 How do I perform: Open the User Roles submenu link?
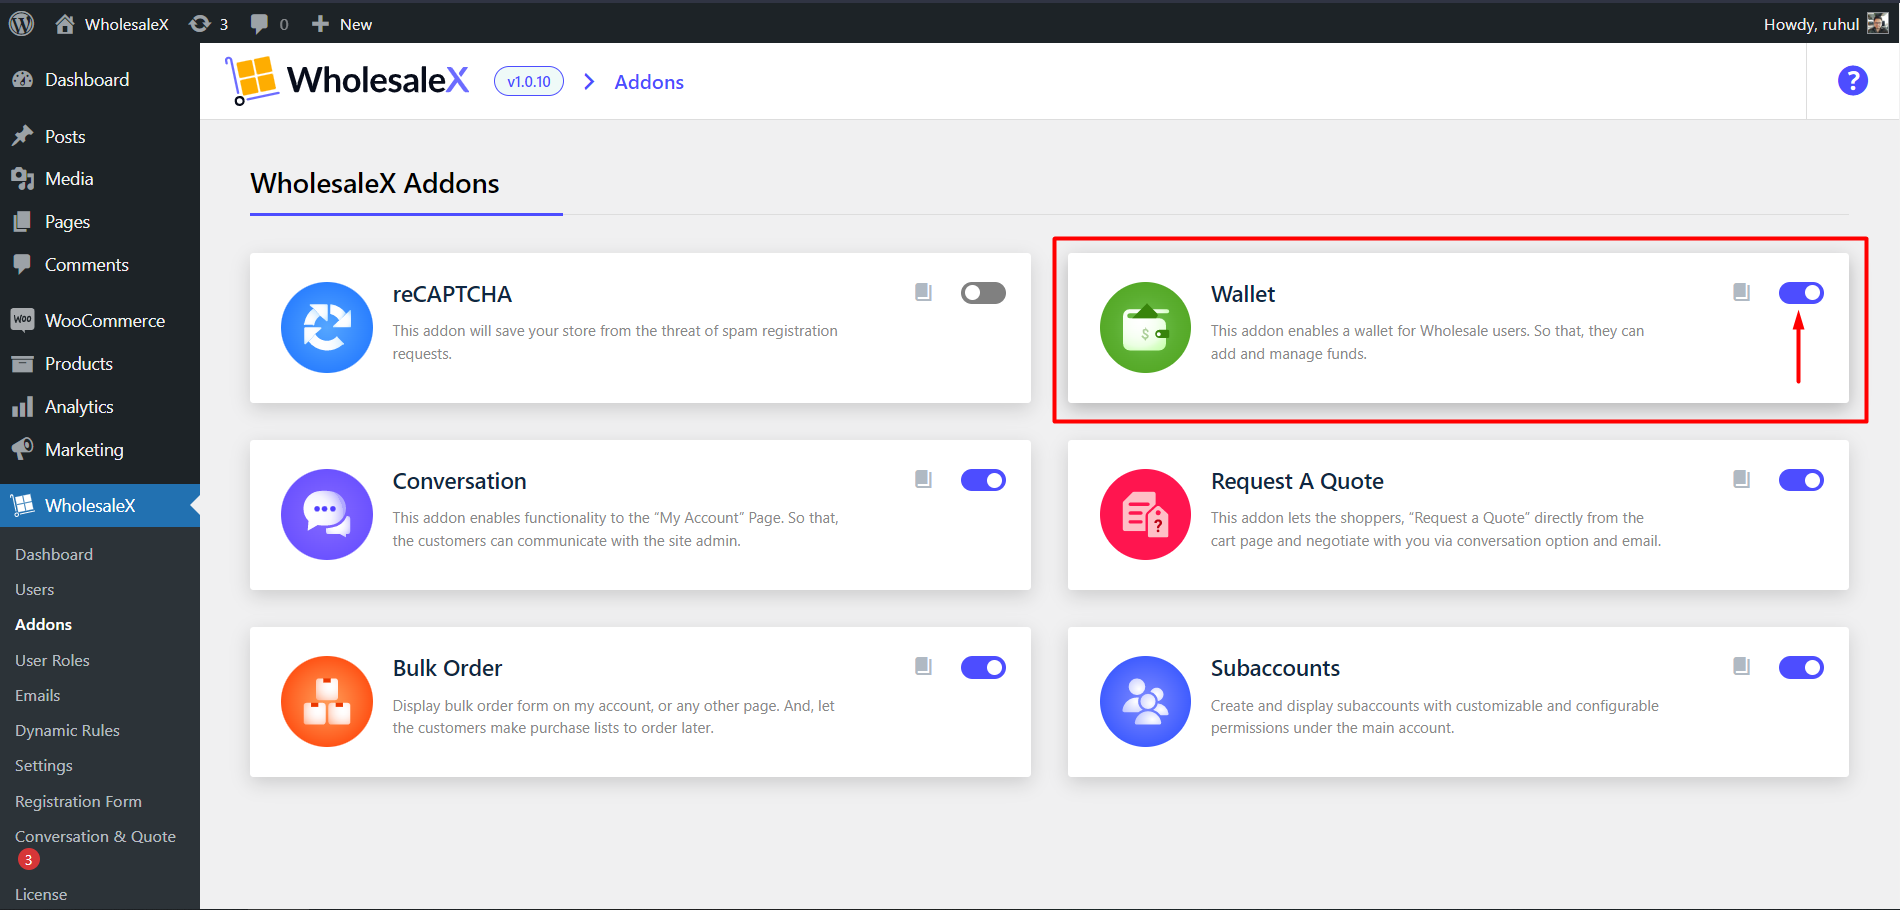point(52,661)
